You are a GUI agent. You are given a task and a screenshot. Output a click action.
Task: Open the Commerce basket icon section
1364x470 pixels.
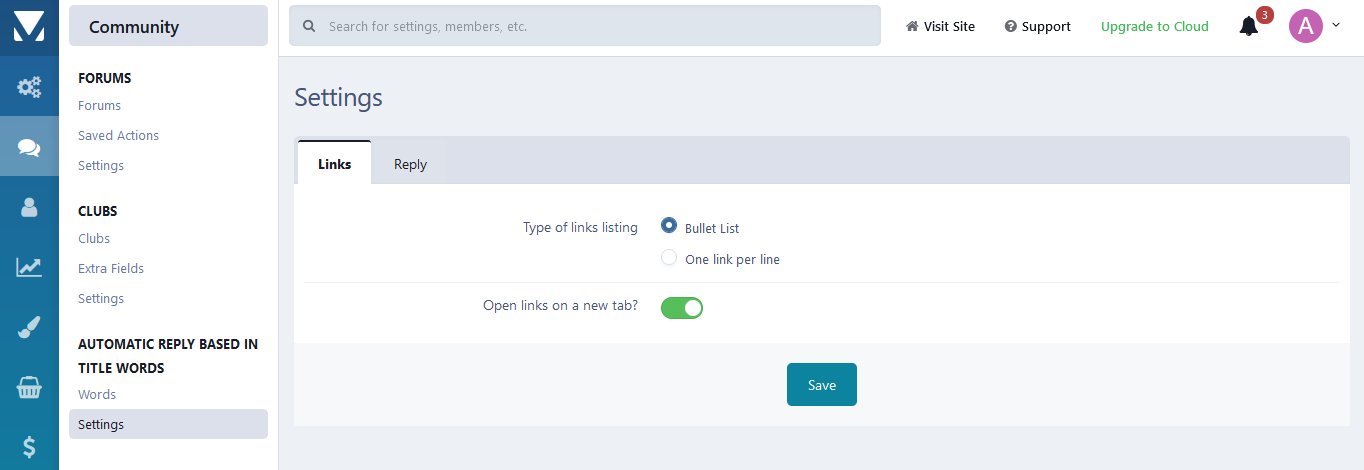(29, 387)
